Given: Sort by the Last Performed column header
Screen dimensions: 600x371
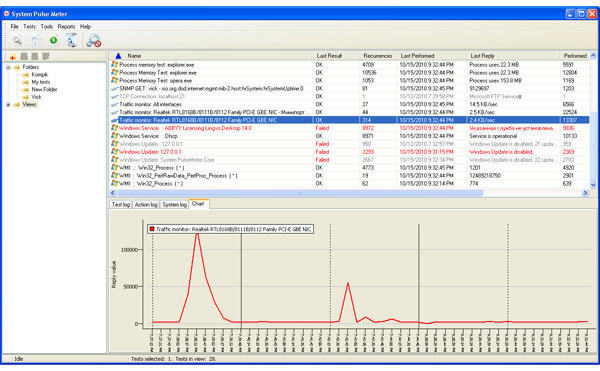Looking at the screenshot, I should pos(431,56).
